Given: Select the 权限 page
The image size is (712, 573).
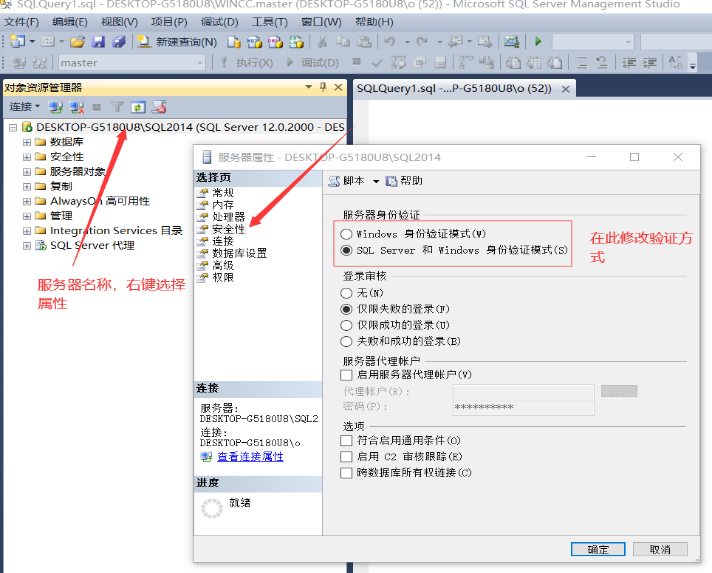Looking at the screenshot, I should (223, 277).
